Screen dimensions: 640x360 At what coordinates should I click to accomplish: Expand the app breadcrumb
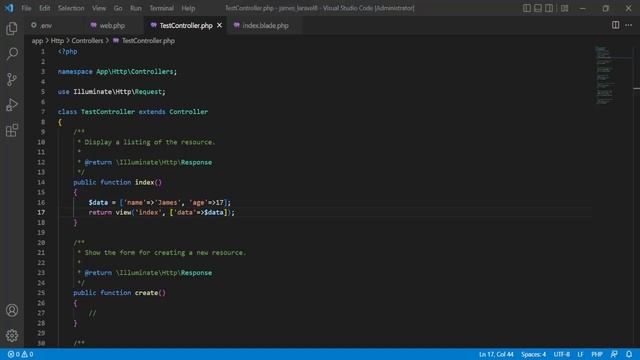pyautogui.click(x=37, y=41)
